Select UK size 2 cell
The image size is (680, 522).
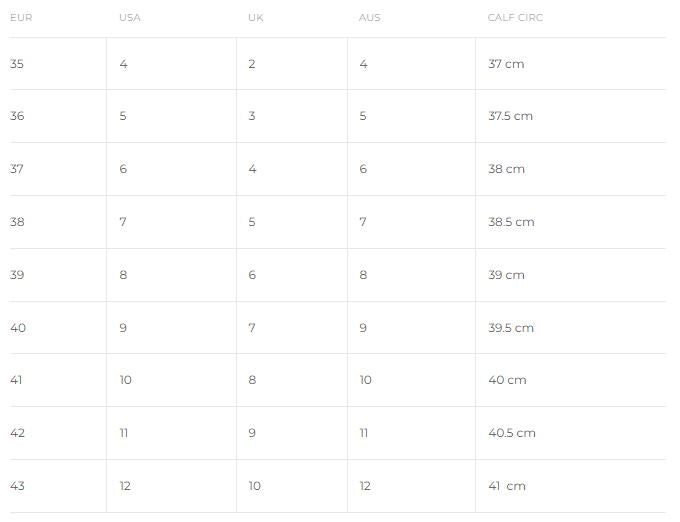(252, 64)
